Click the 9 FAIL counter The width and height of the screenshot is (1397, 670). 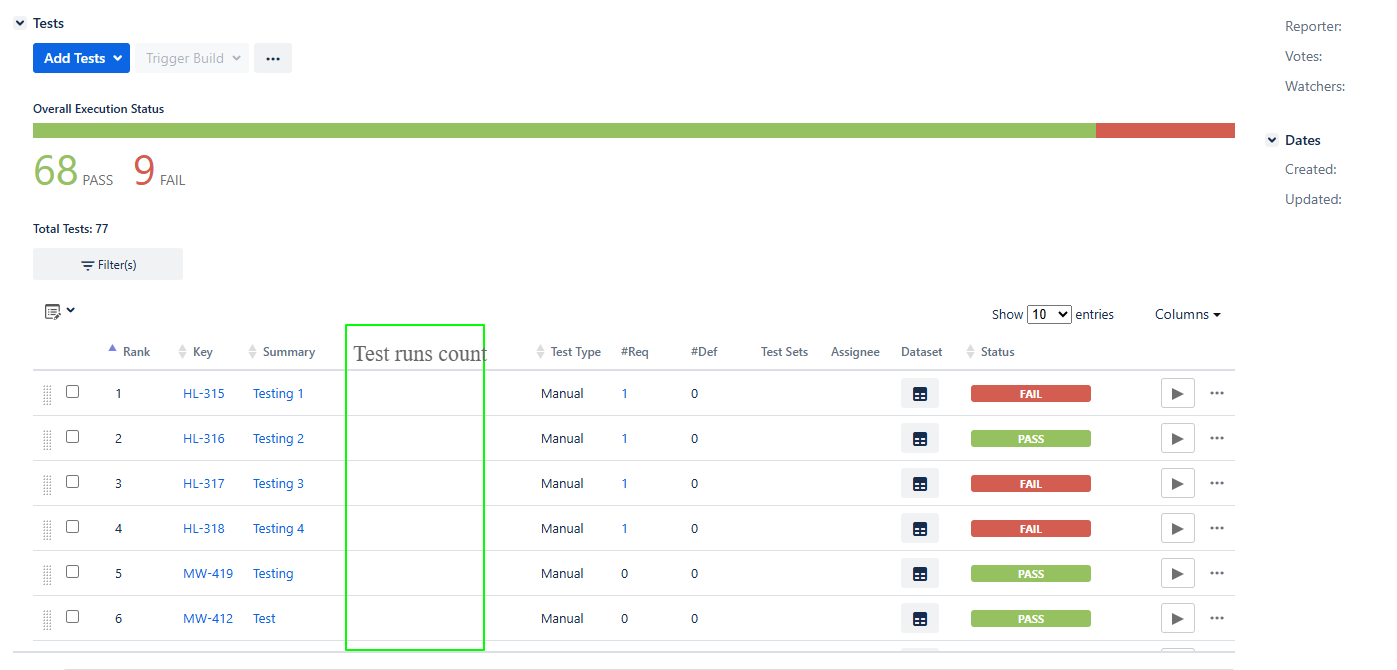(x=159, y=171)
